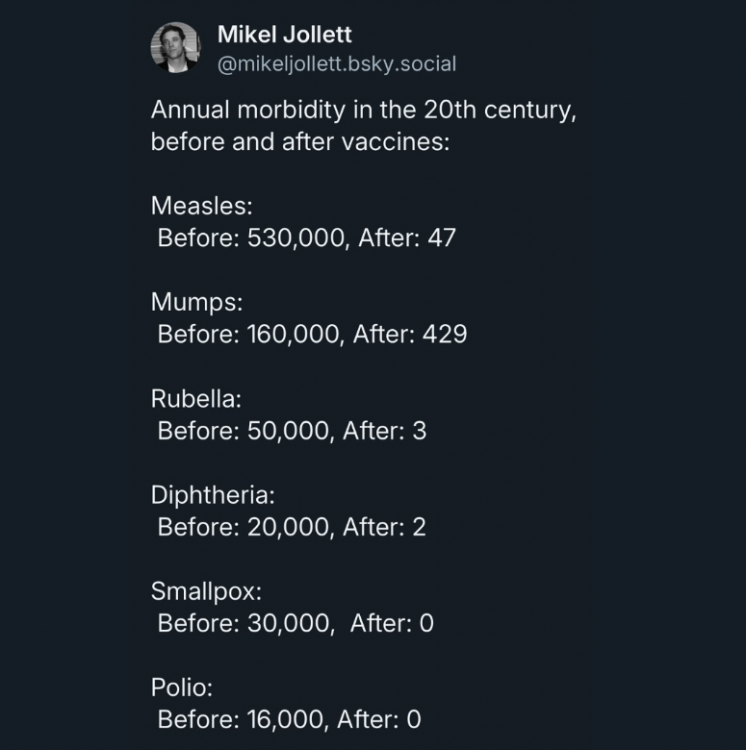Select the "Measles:" heading
The image size is (746, 750).
point(201,206)
